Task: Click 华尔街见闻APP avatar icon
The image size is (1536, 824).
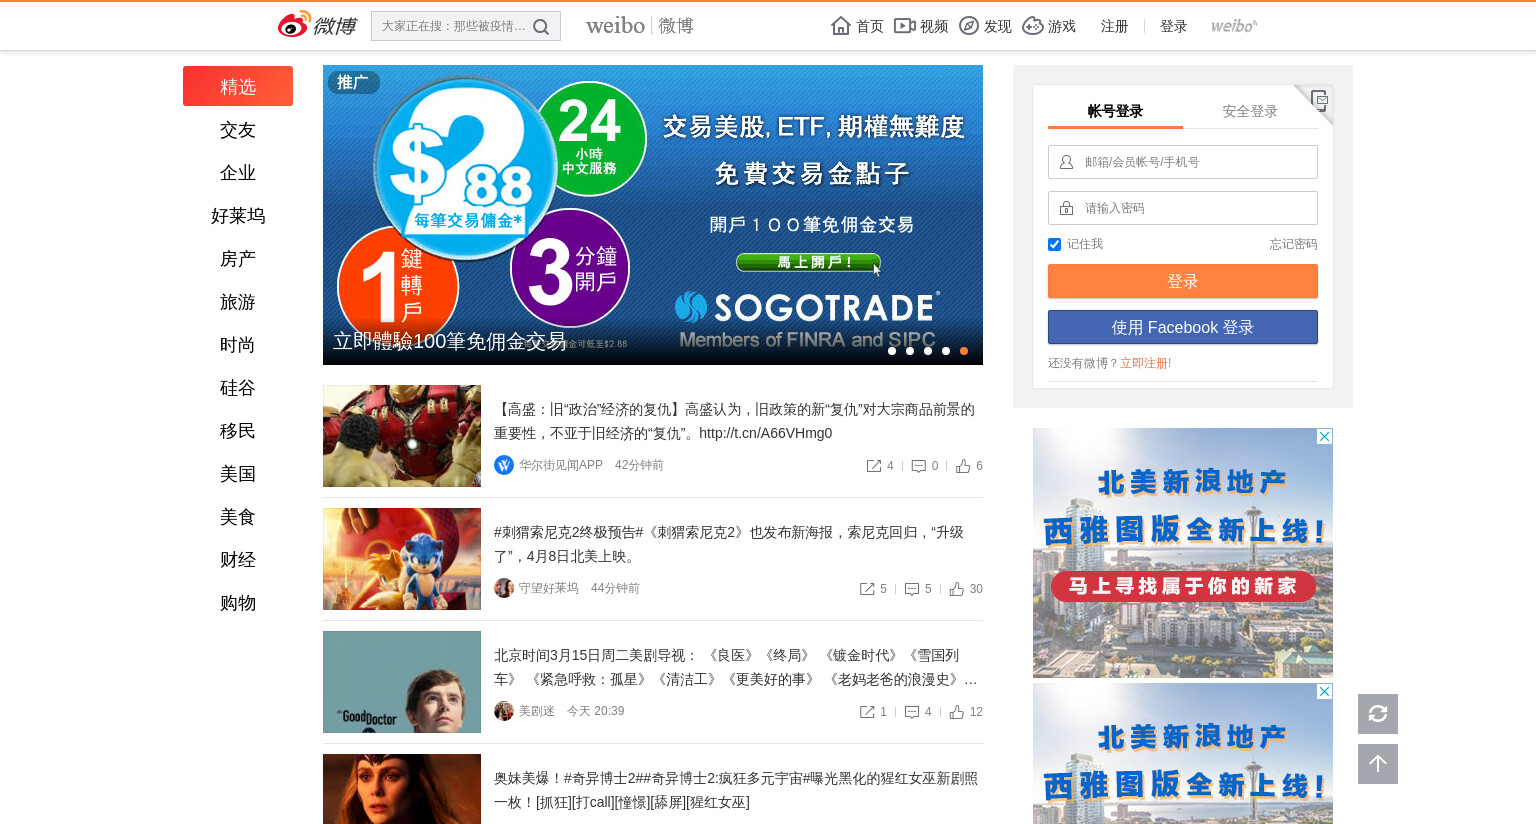Action: click(x=504, y=465)
